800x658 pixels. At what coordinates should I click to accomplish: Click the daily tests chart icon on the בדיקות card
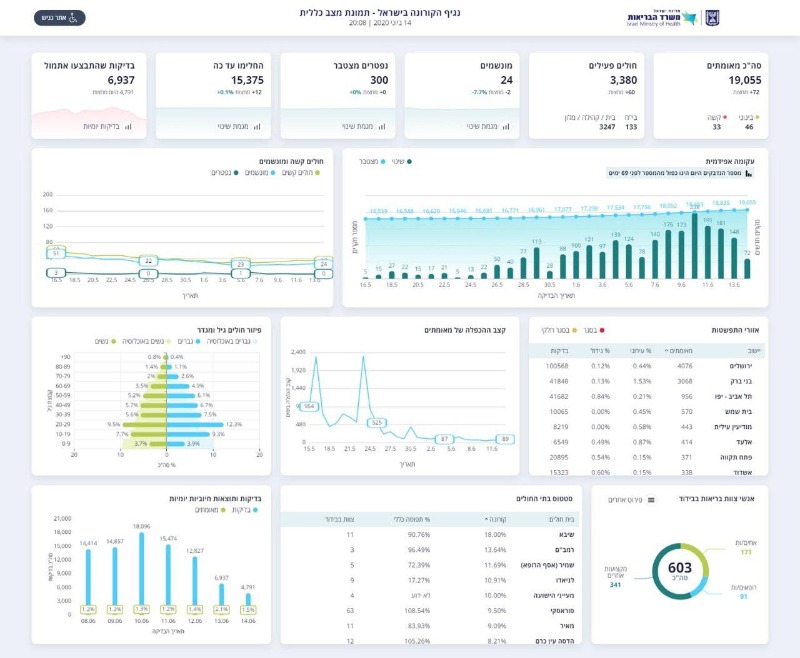pyautogui.click(x=128, y=126)
